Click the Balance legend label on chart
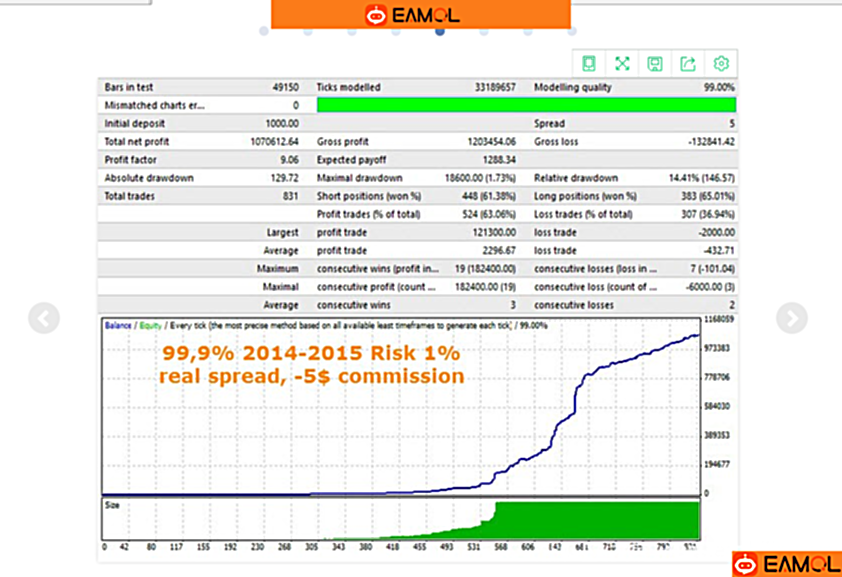This screenshot has height=577, width=842. [118, 325]
